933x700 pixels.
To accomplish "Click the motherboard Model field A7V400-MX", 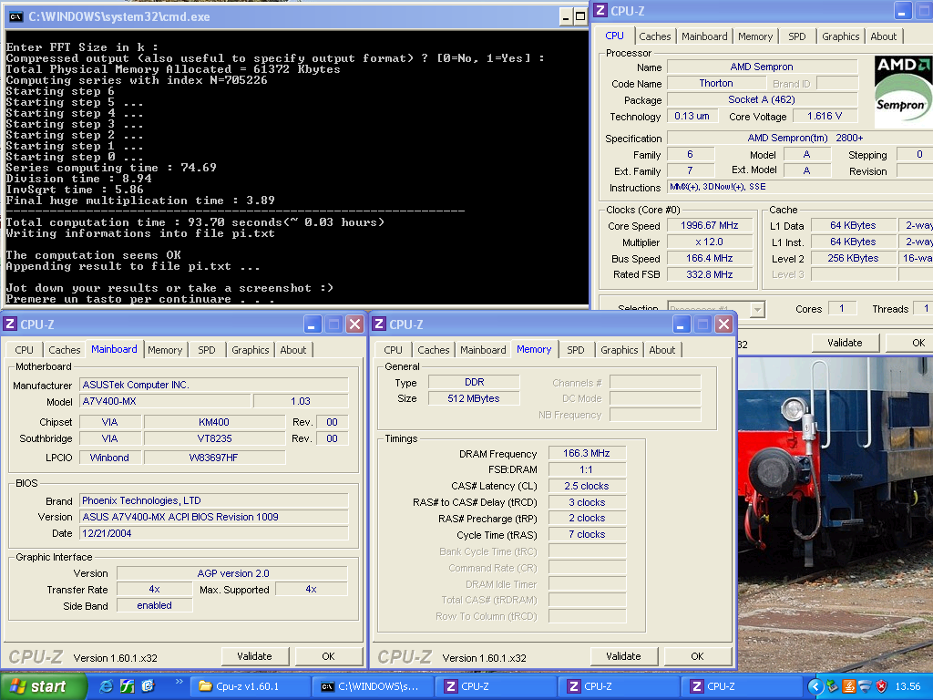I will click(x=165, y=401).
